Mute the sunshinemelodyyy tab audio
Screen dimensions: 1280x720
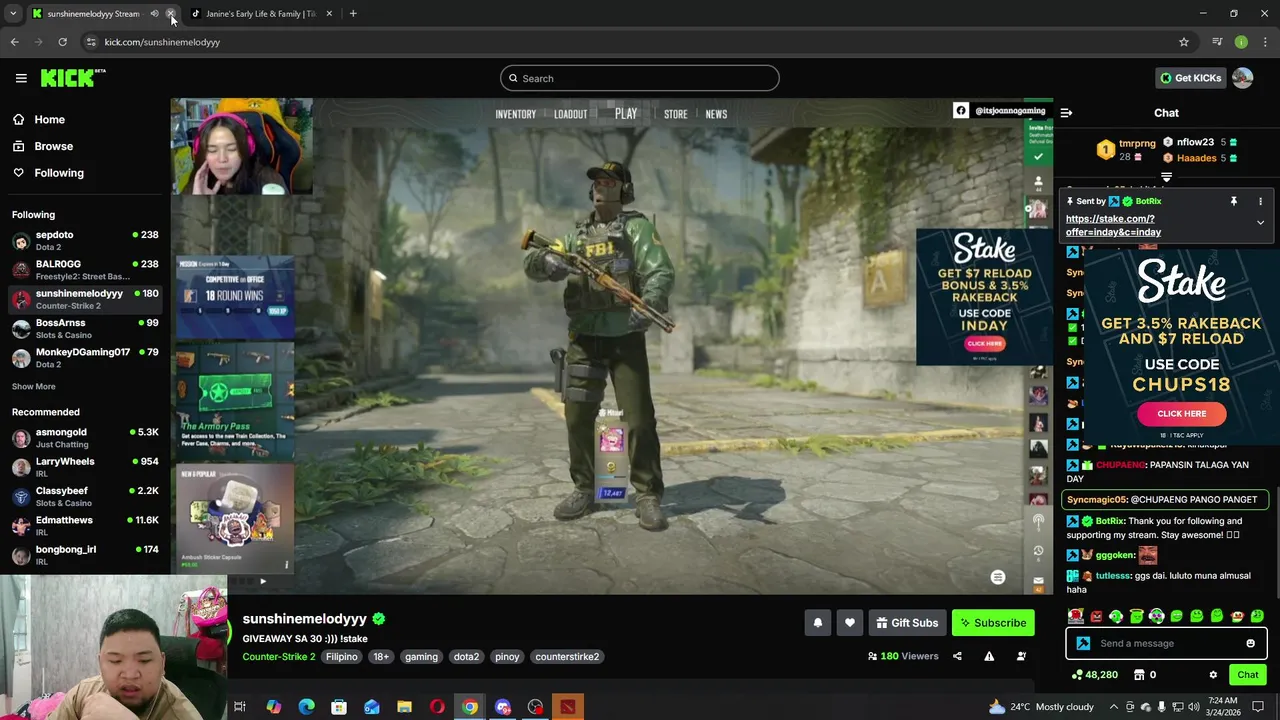tap(154, 14)
